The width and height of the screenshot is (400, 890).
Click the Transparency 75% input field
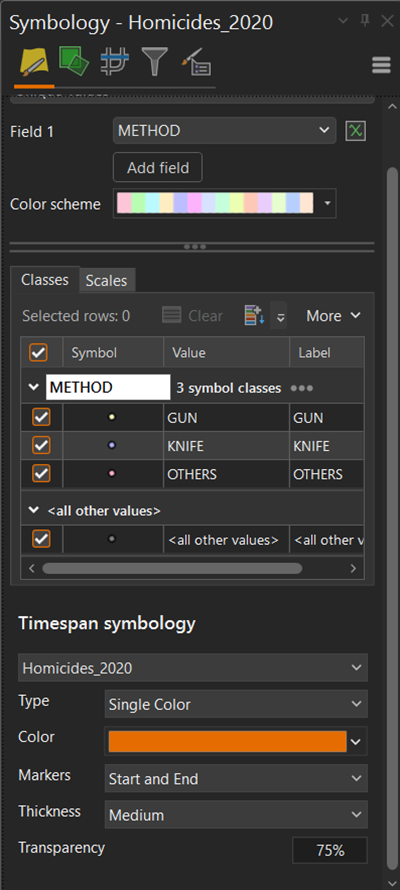[x=330, y=850]
